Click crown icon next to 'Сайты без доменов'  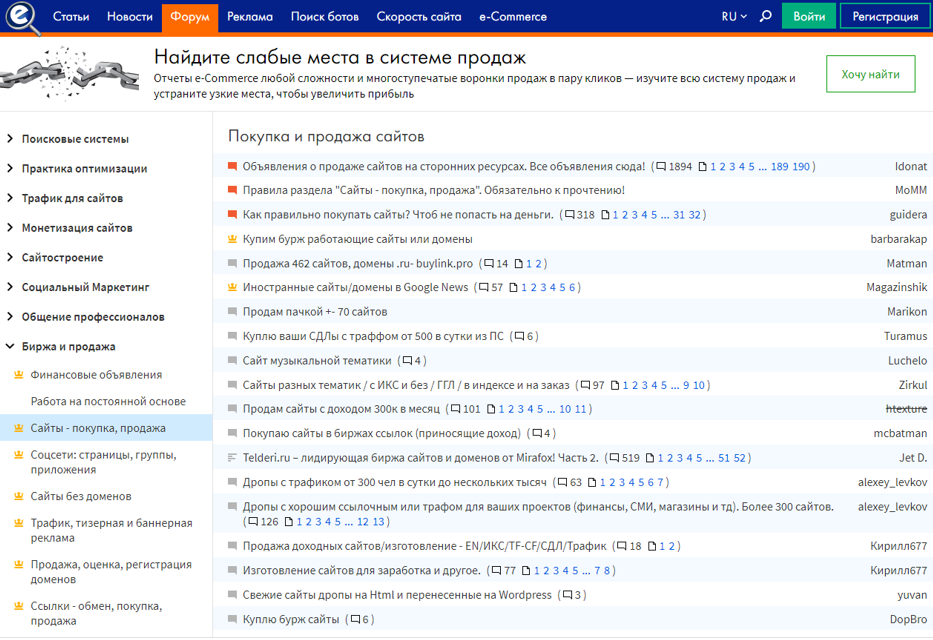(18, 496)
